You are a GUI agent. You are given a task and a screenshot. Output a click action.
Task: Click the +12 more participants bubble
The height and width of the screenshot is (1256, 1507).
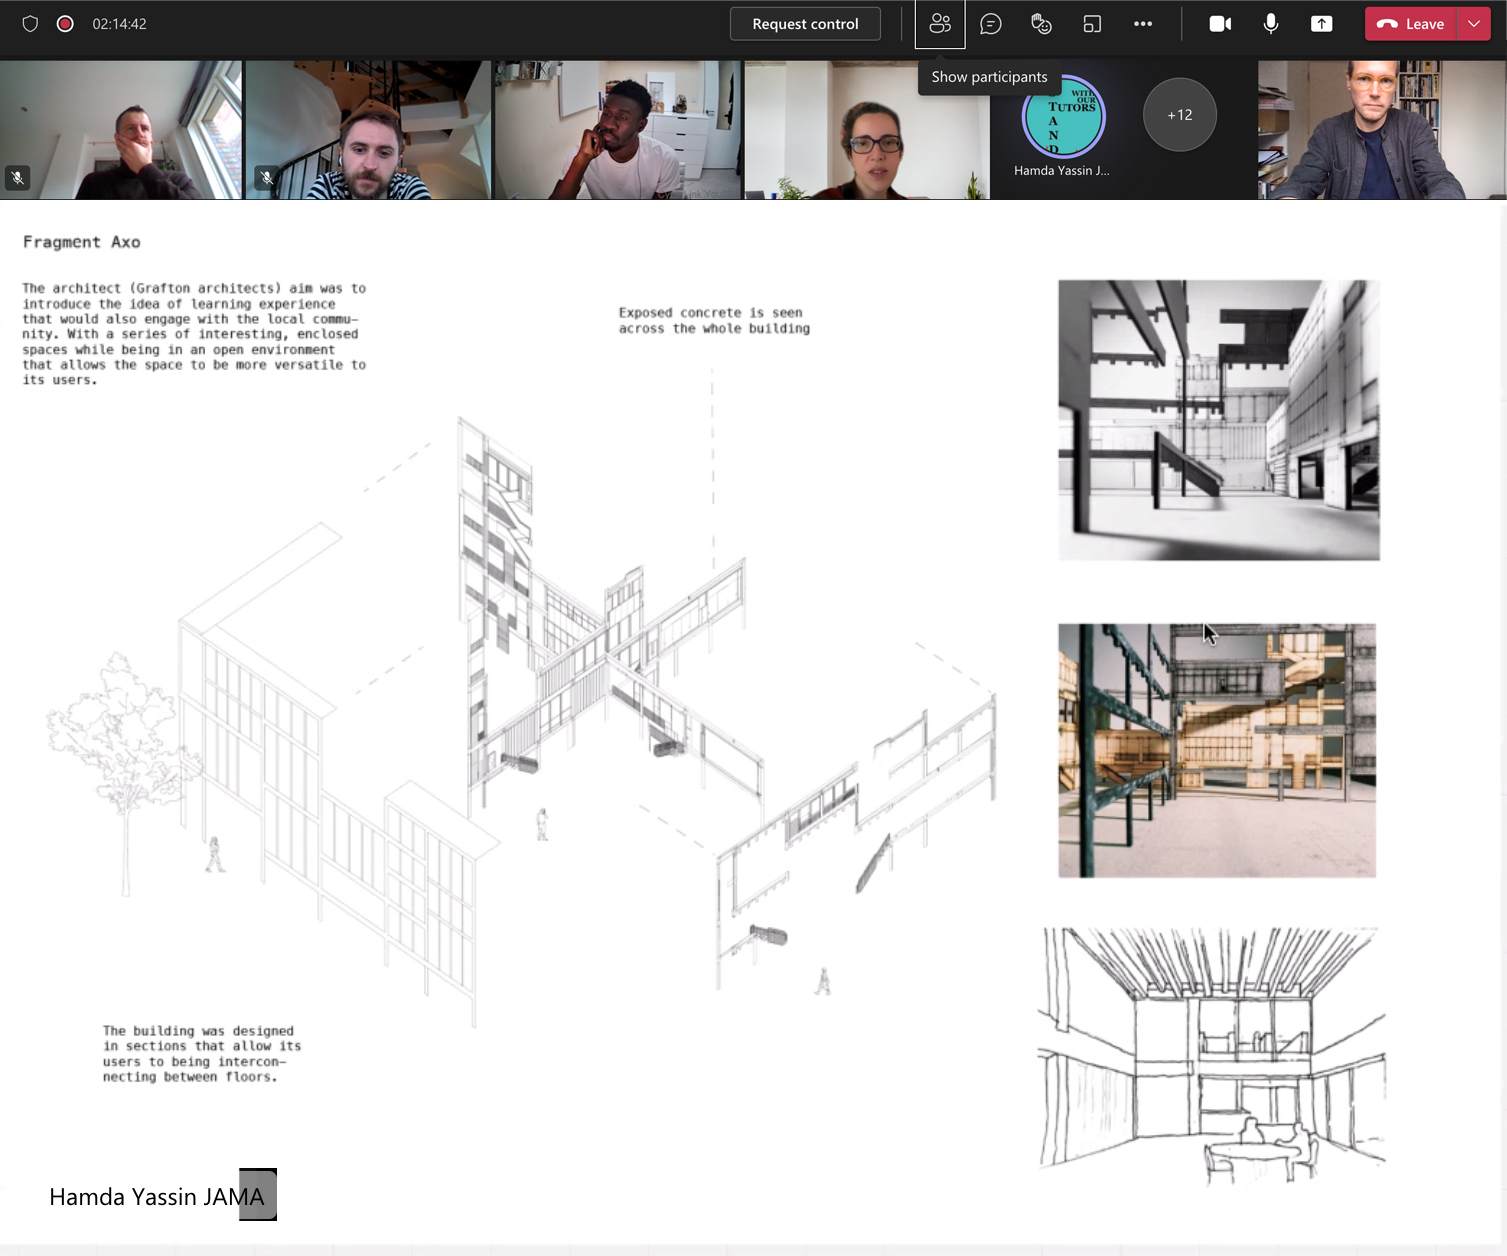pos(1180,115)
